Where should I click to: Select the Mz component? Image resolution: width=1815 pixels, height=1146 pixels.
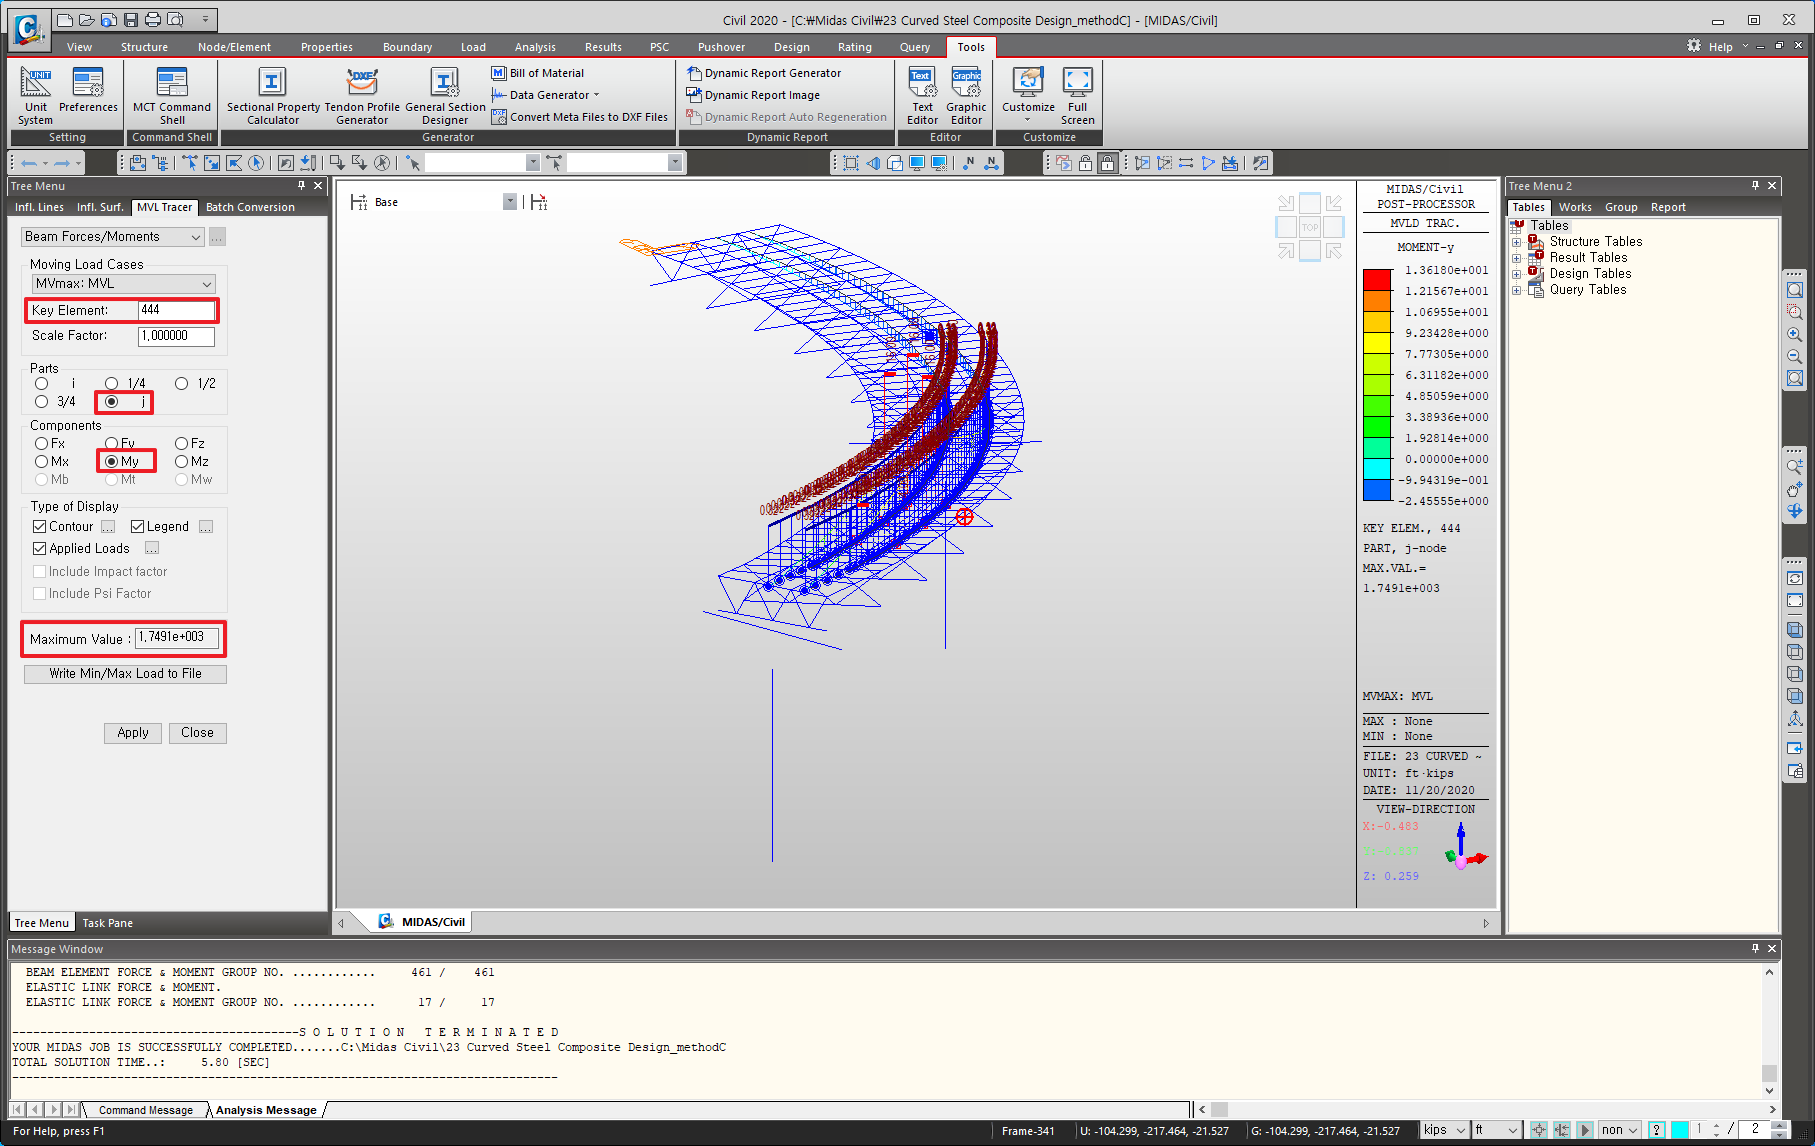181,461
